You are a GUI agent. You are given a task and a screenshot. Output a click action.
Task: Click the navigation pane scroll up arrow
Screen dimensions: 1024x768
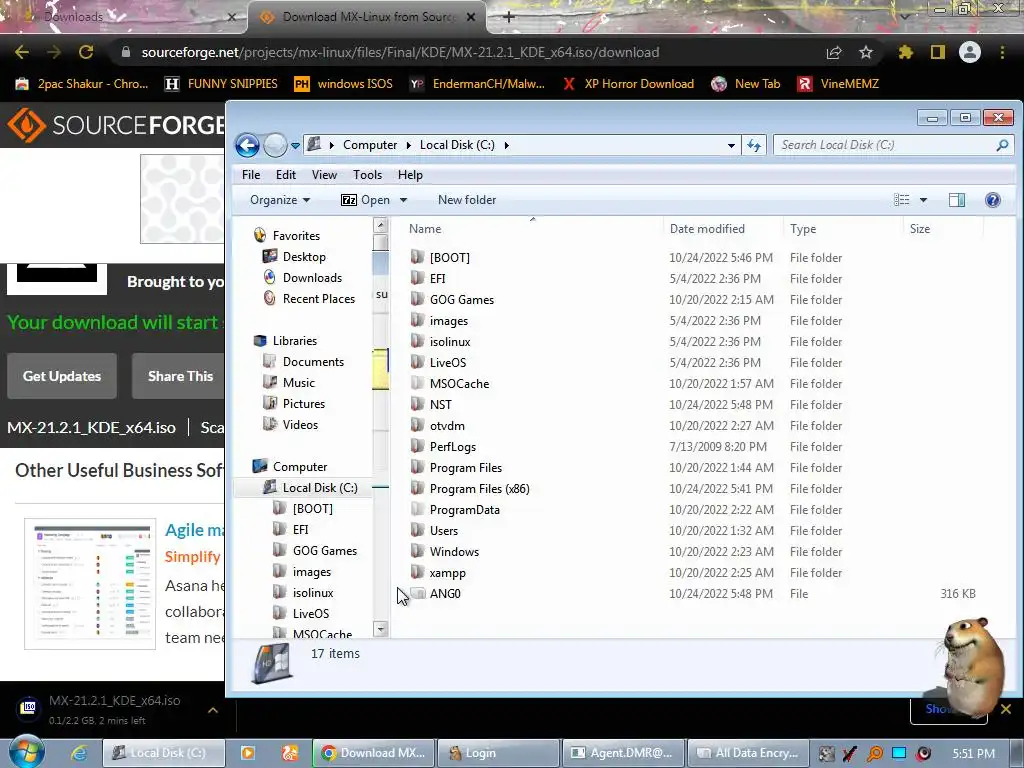tap(380, 225)
